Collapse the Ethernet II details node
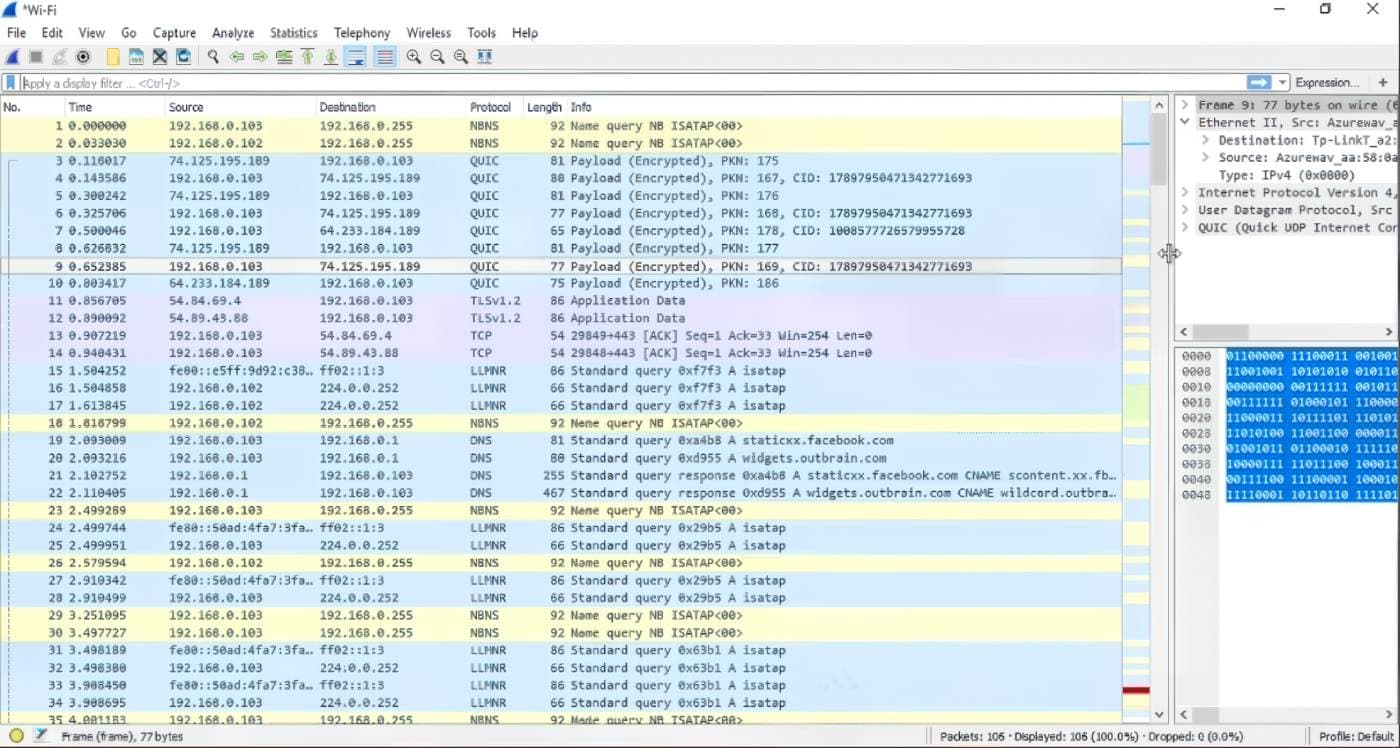1400x748 pixels. coord(1185,122)
